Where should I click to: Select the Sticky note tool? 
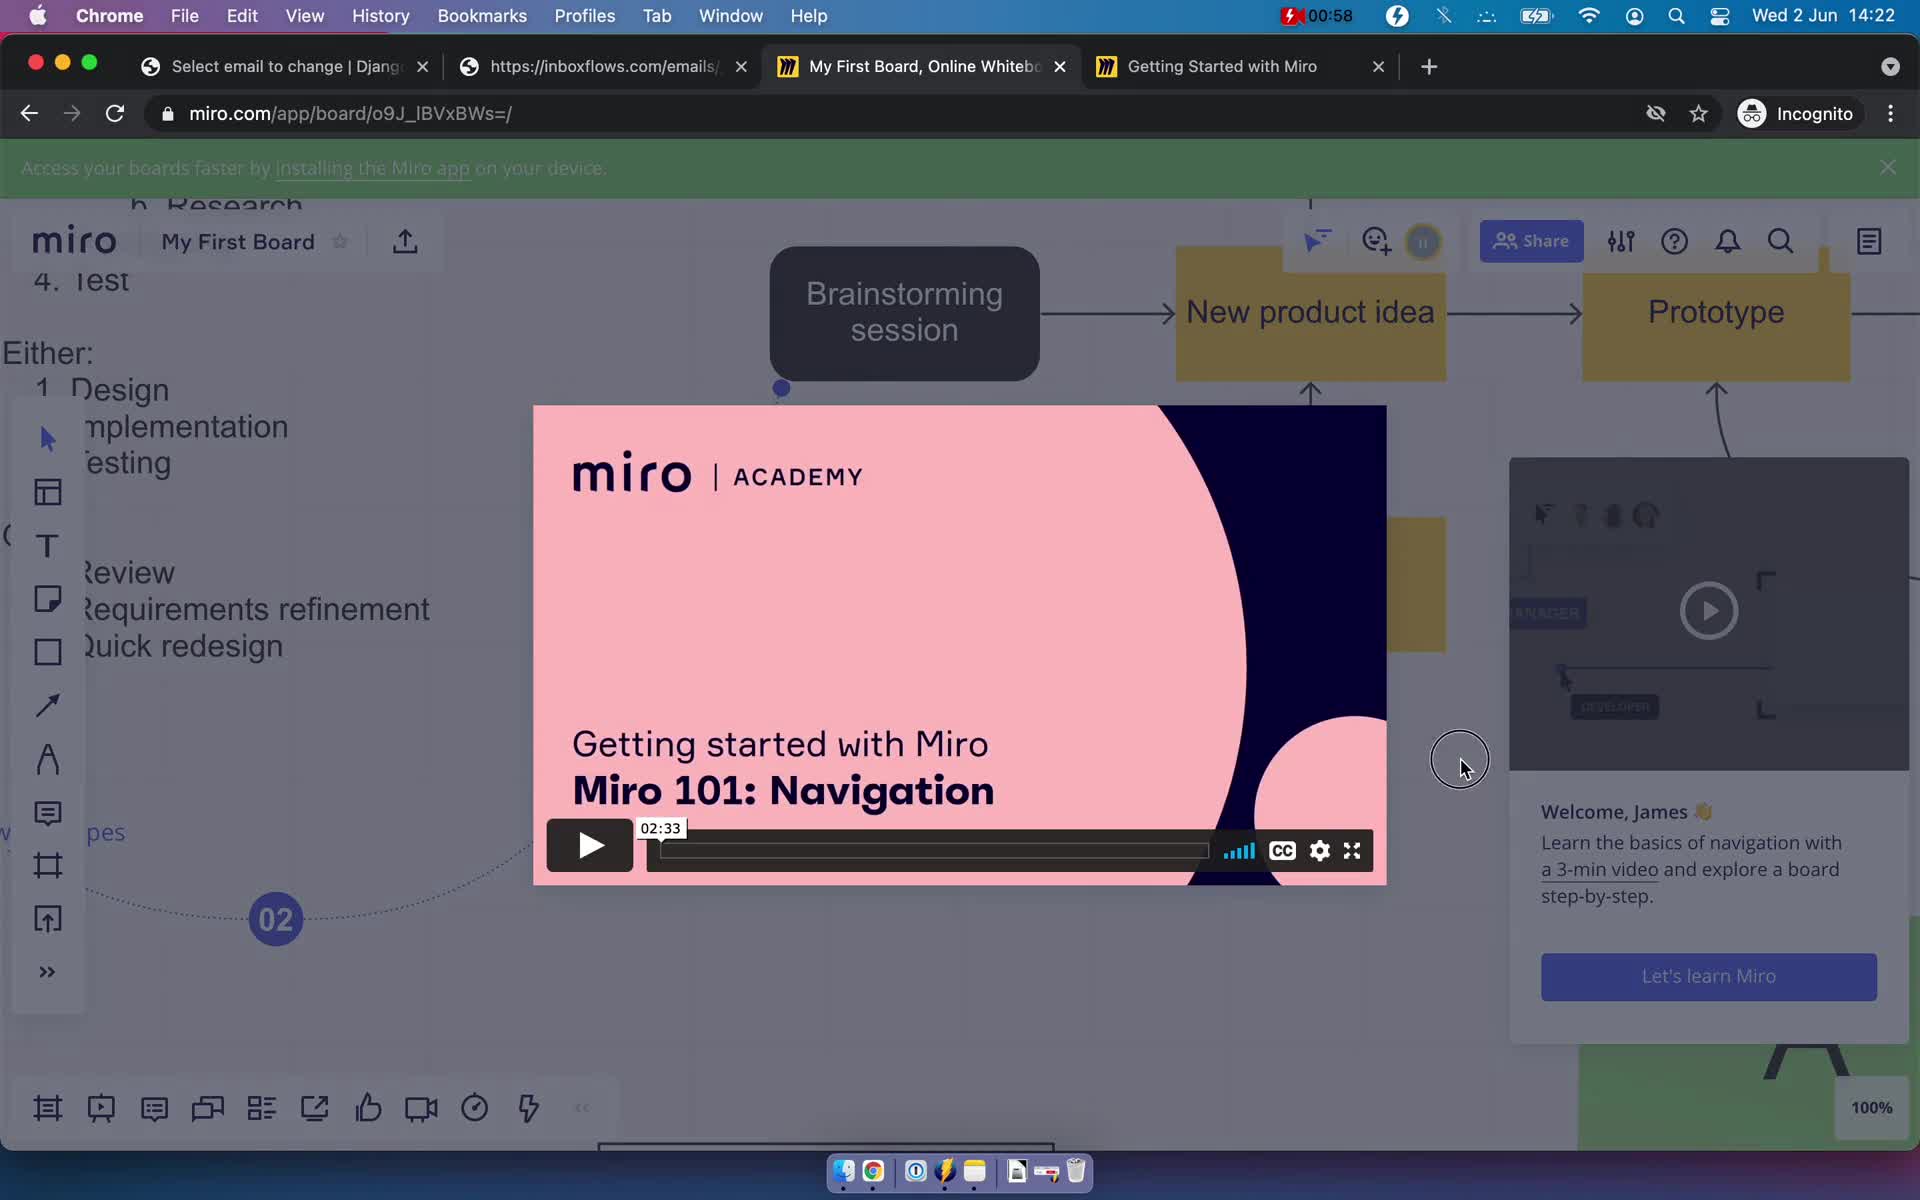(47, 599)
